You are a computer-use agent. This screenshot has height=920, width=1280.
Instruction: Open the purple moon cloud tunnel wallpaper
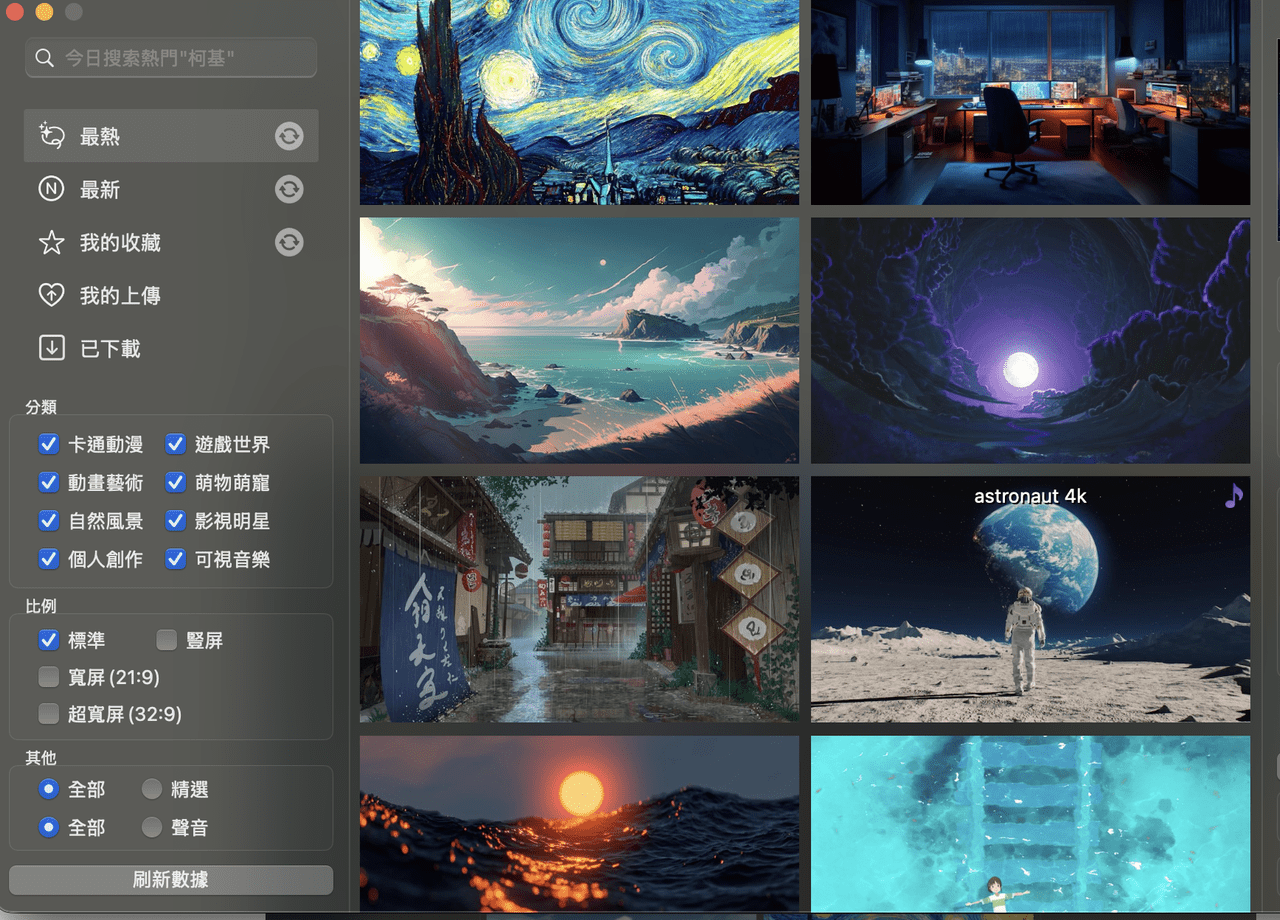pos(1030,341)
